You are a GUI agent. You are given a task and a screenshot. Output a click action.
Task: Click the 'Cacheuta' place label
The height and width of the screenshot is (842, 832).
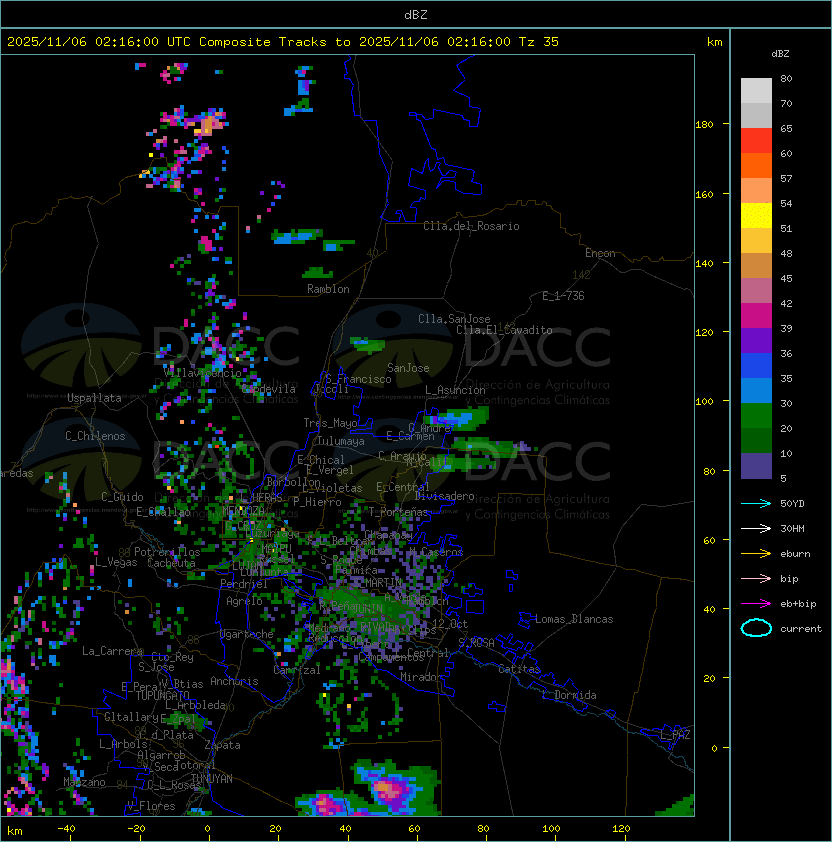(171, 563)
